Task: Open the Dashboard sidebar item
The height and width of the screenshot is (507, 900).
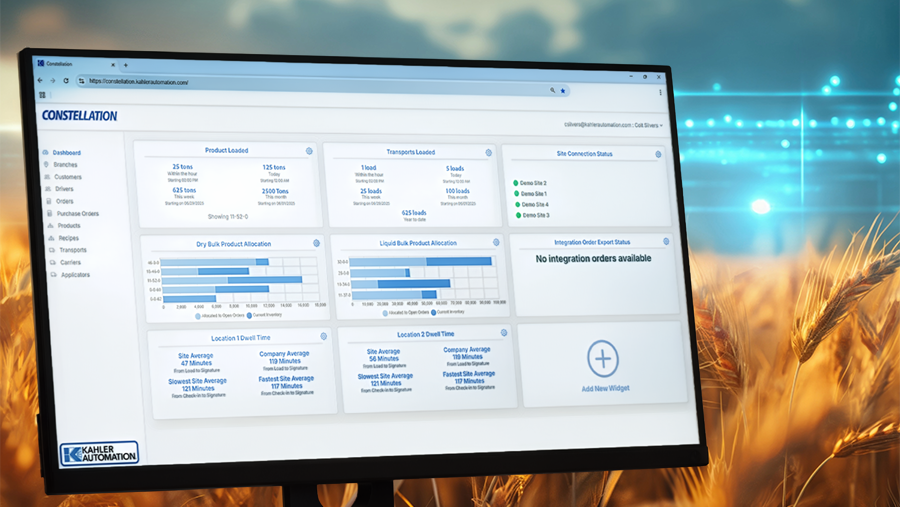Action: pyautogui.click(x=61, y=152)
